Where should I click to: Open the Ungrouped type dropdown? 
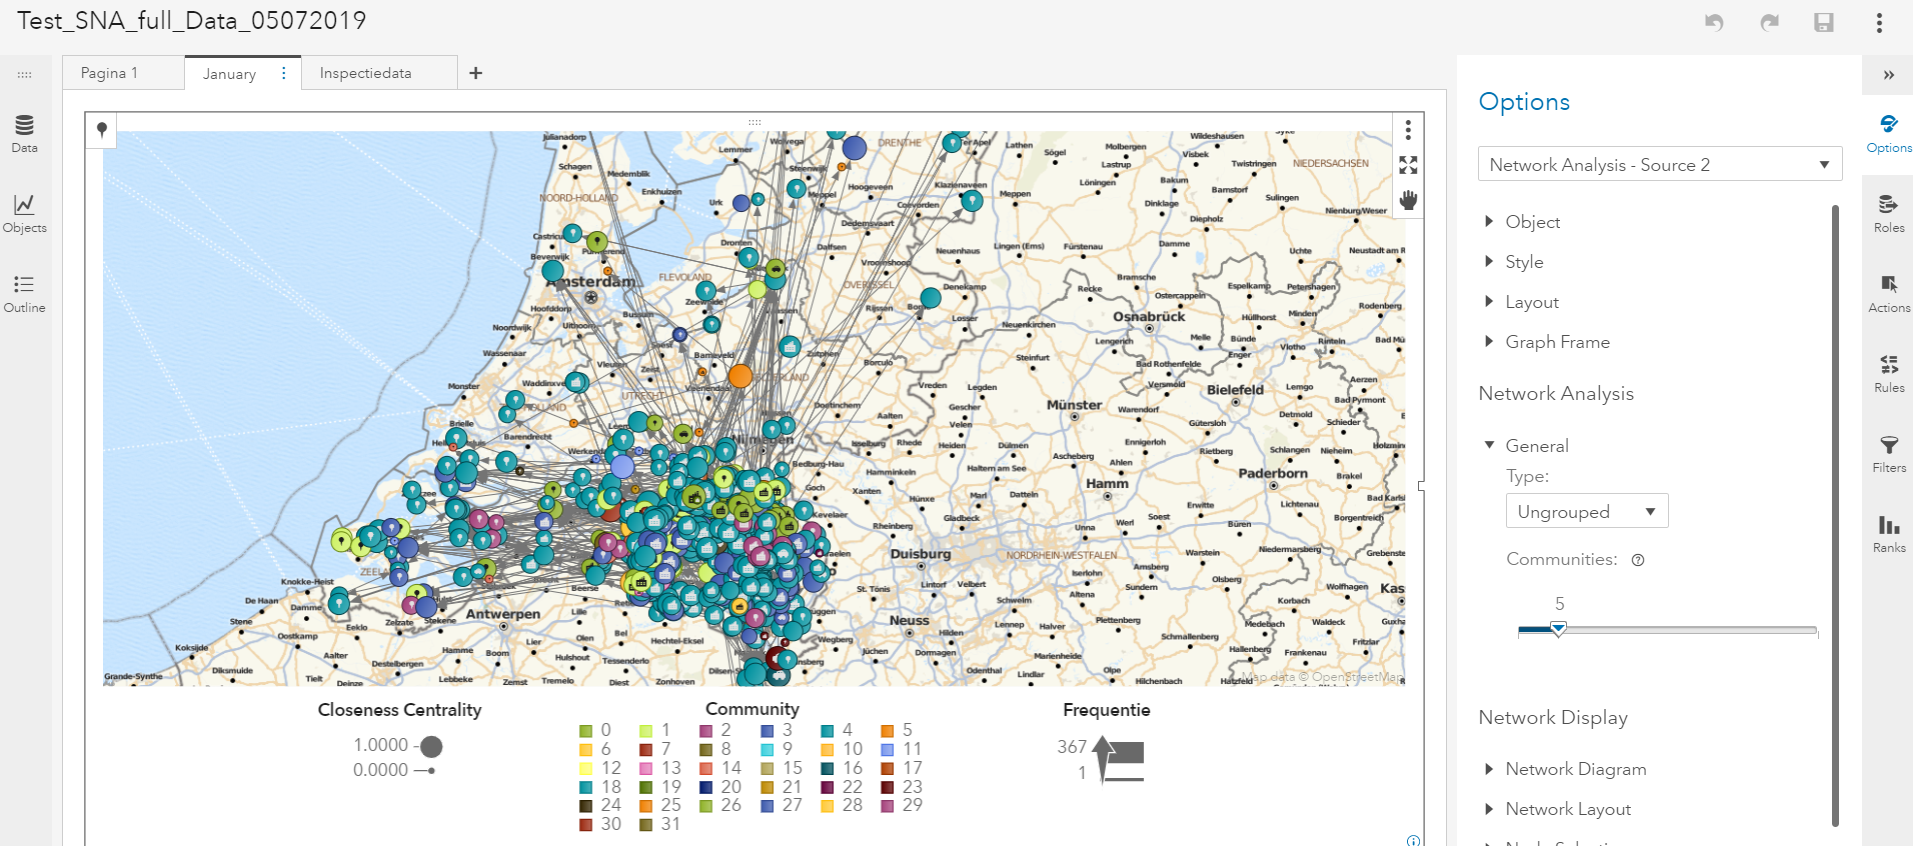[1587, 511]
